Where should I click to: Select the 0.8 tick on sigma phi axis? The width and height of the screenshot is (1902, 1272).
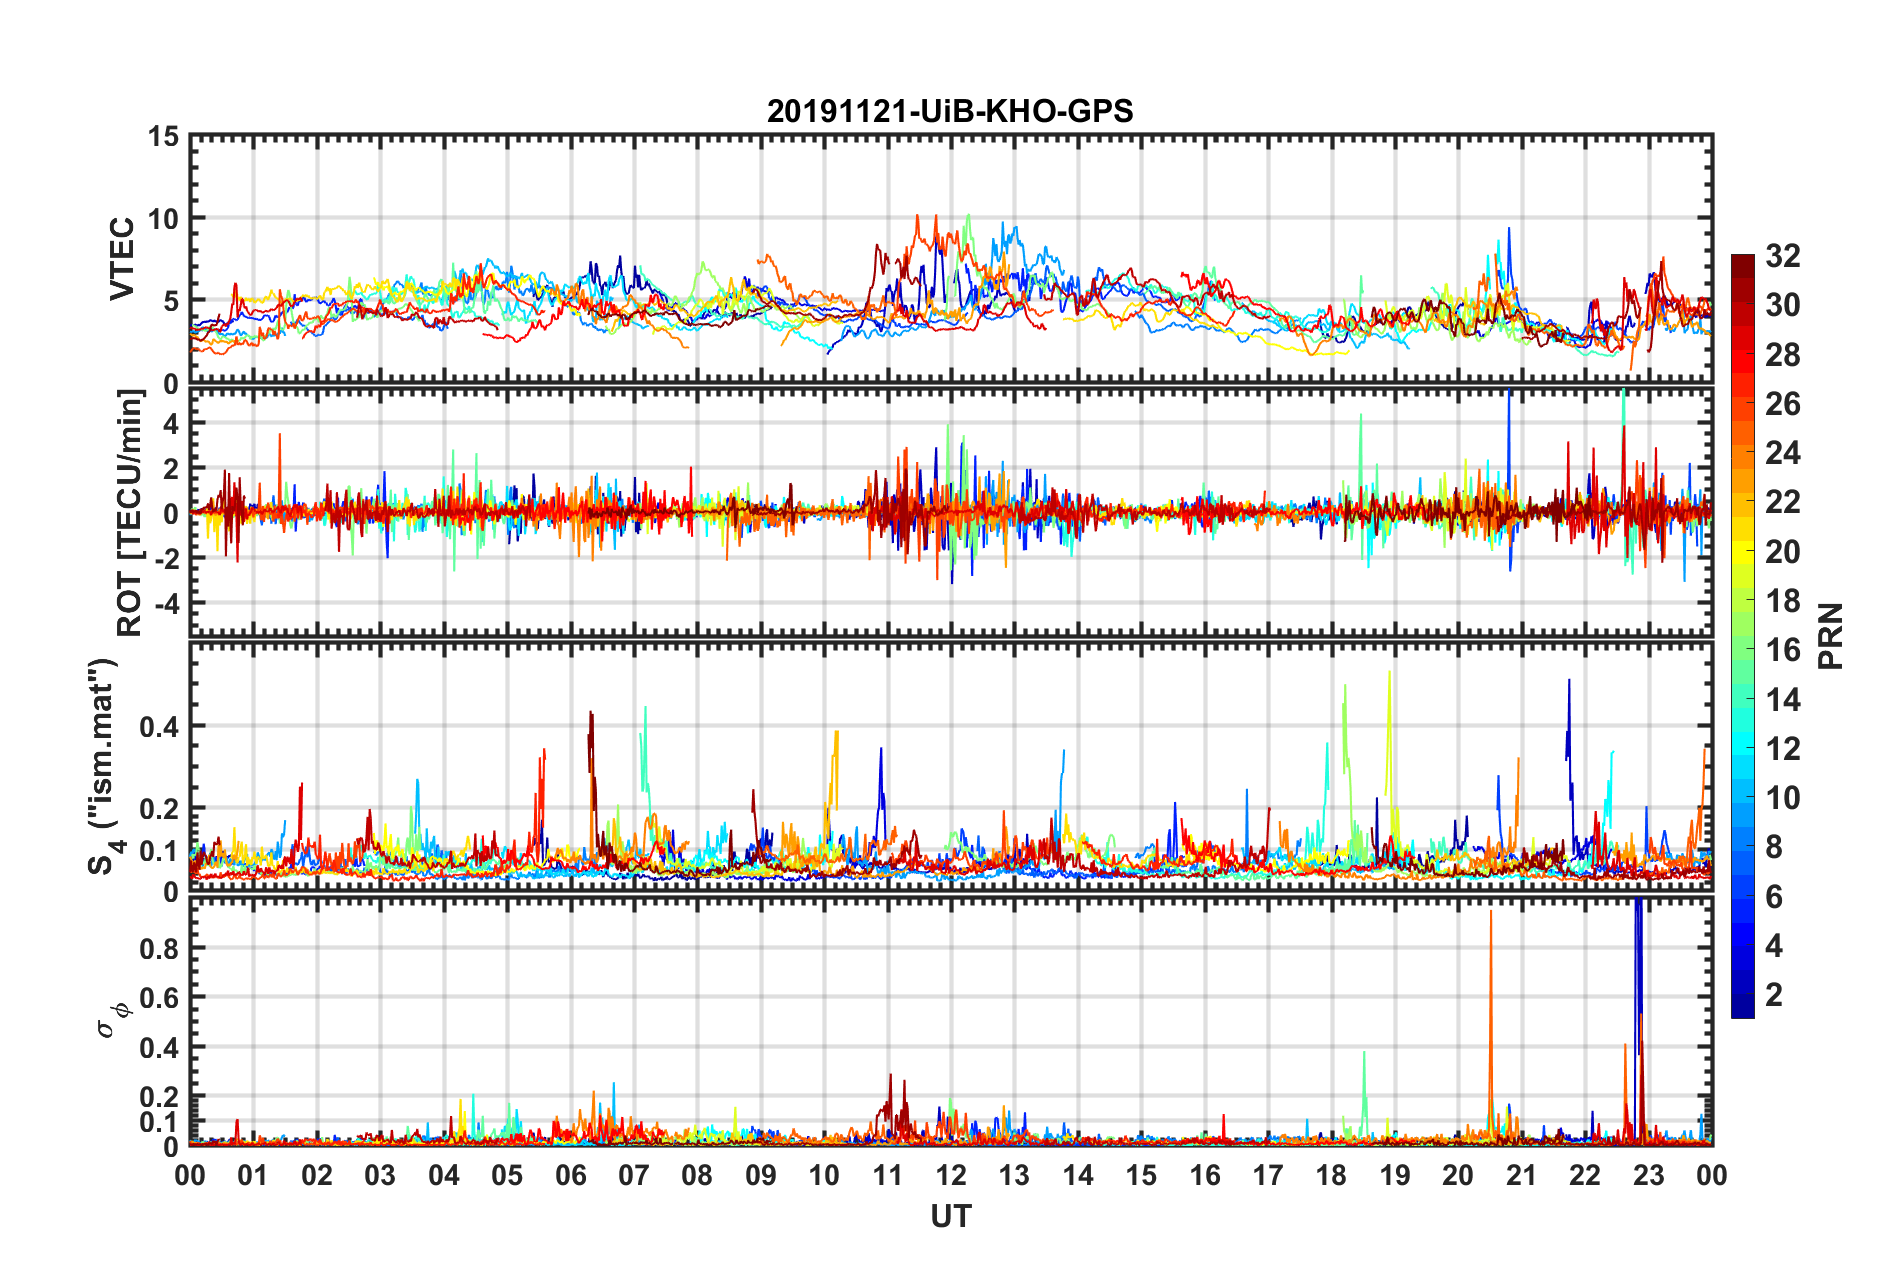(160, 948)
